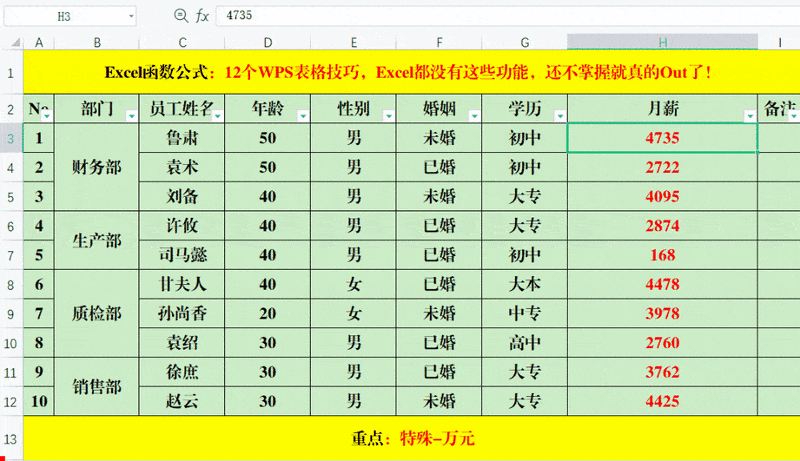
Task: Click the salary cell 2760
Action: 662,343
